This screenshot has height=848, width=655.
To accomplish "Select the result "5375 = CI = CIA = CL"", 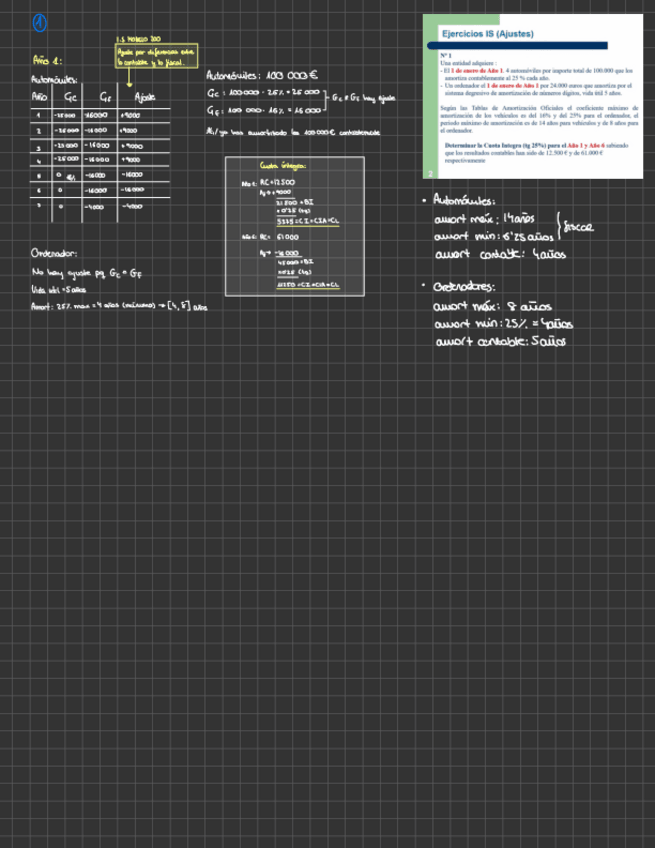I will (308, 221).
